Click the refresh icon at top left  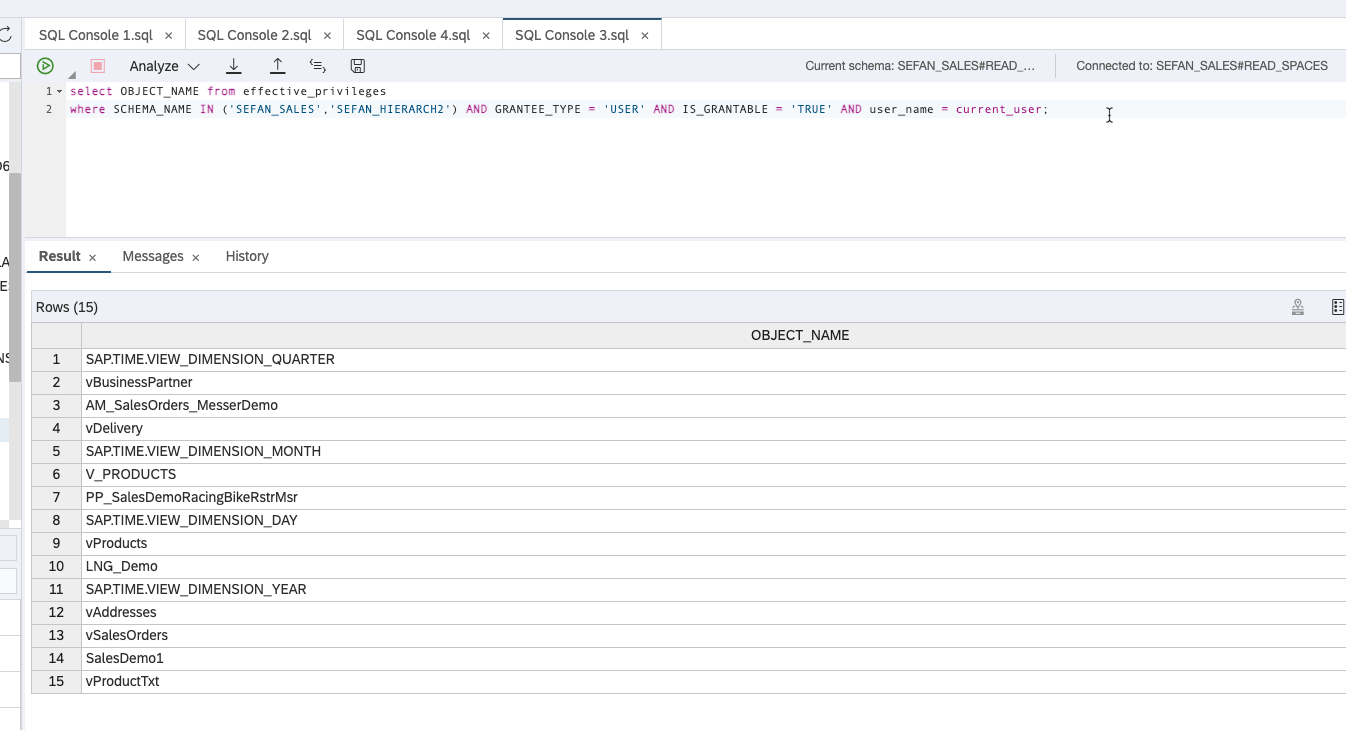(6, 32)
